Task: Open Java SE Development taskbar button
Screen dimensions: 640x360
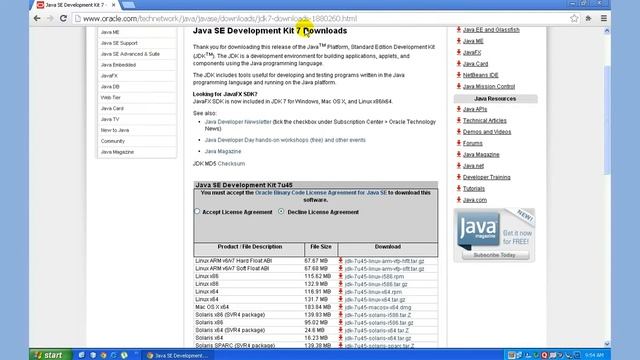Action: tap(178, 356)
